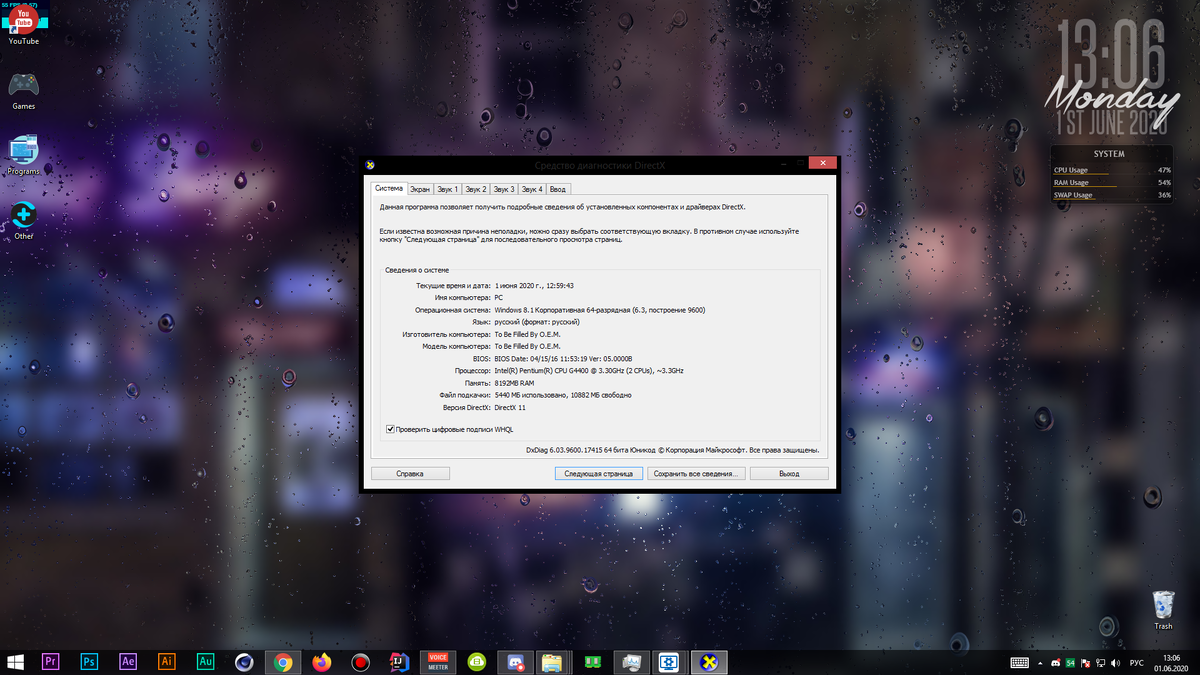Switch to the Система tab

[x=388, y=188]
